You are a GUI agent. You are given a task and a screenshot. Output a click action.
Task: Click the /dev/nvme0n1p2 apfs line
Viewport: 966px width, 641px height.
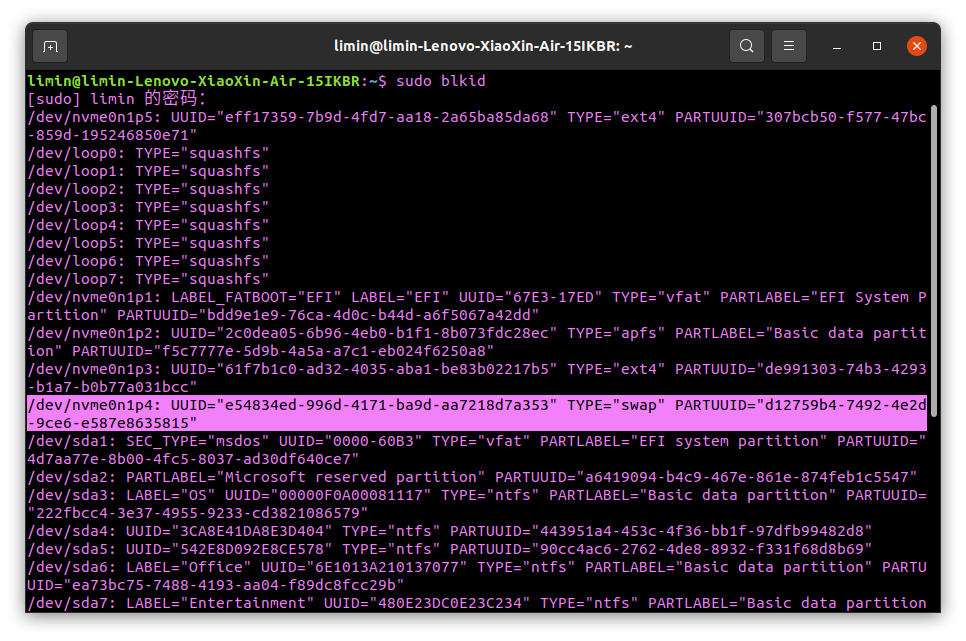477,342
